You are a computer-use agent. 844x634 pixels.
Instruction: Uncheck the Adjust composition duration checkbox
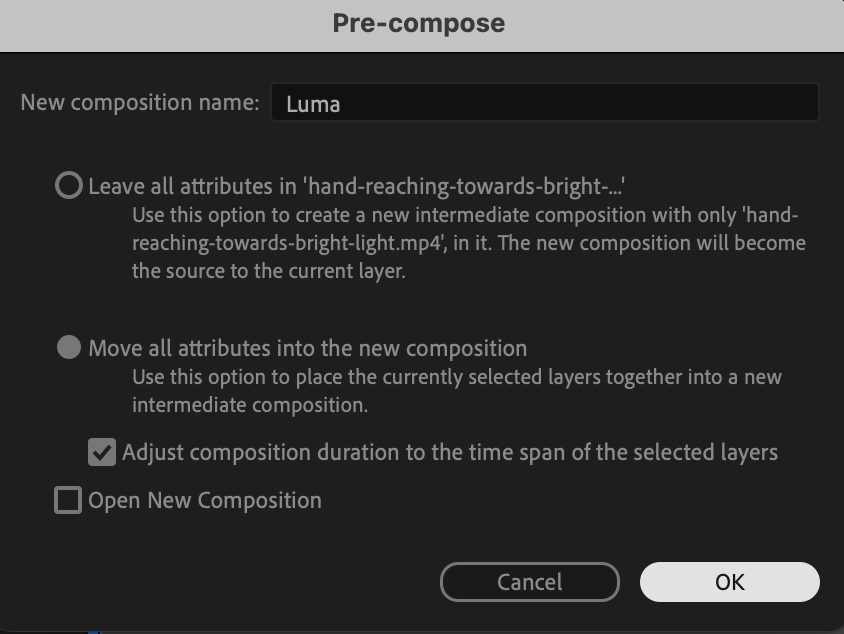(102, 452)
